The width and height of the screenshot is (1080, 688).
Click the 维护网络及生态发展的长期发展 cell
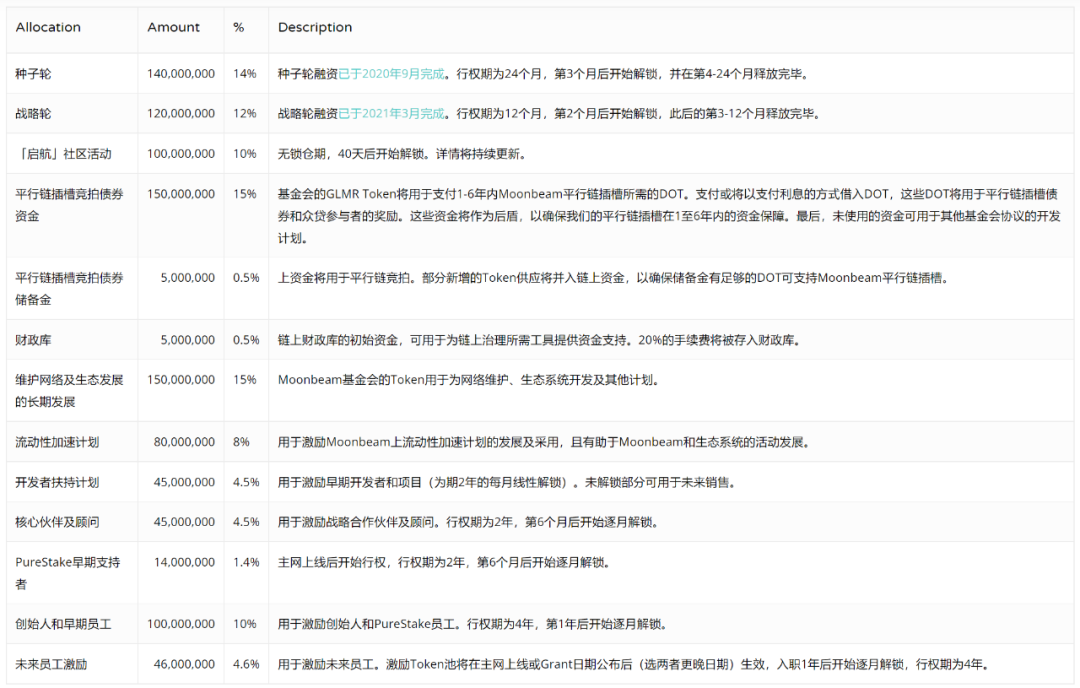70,390
